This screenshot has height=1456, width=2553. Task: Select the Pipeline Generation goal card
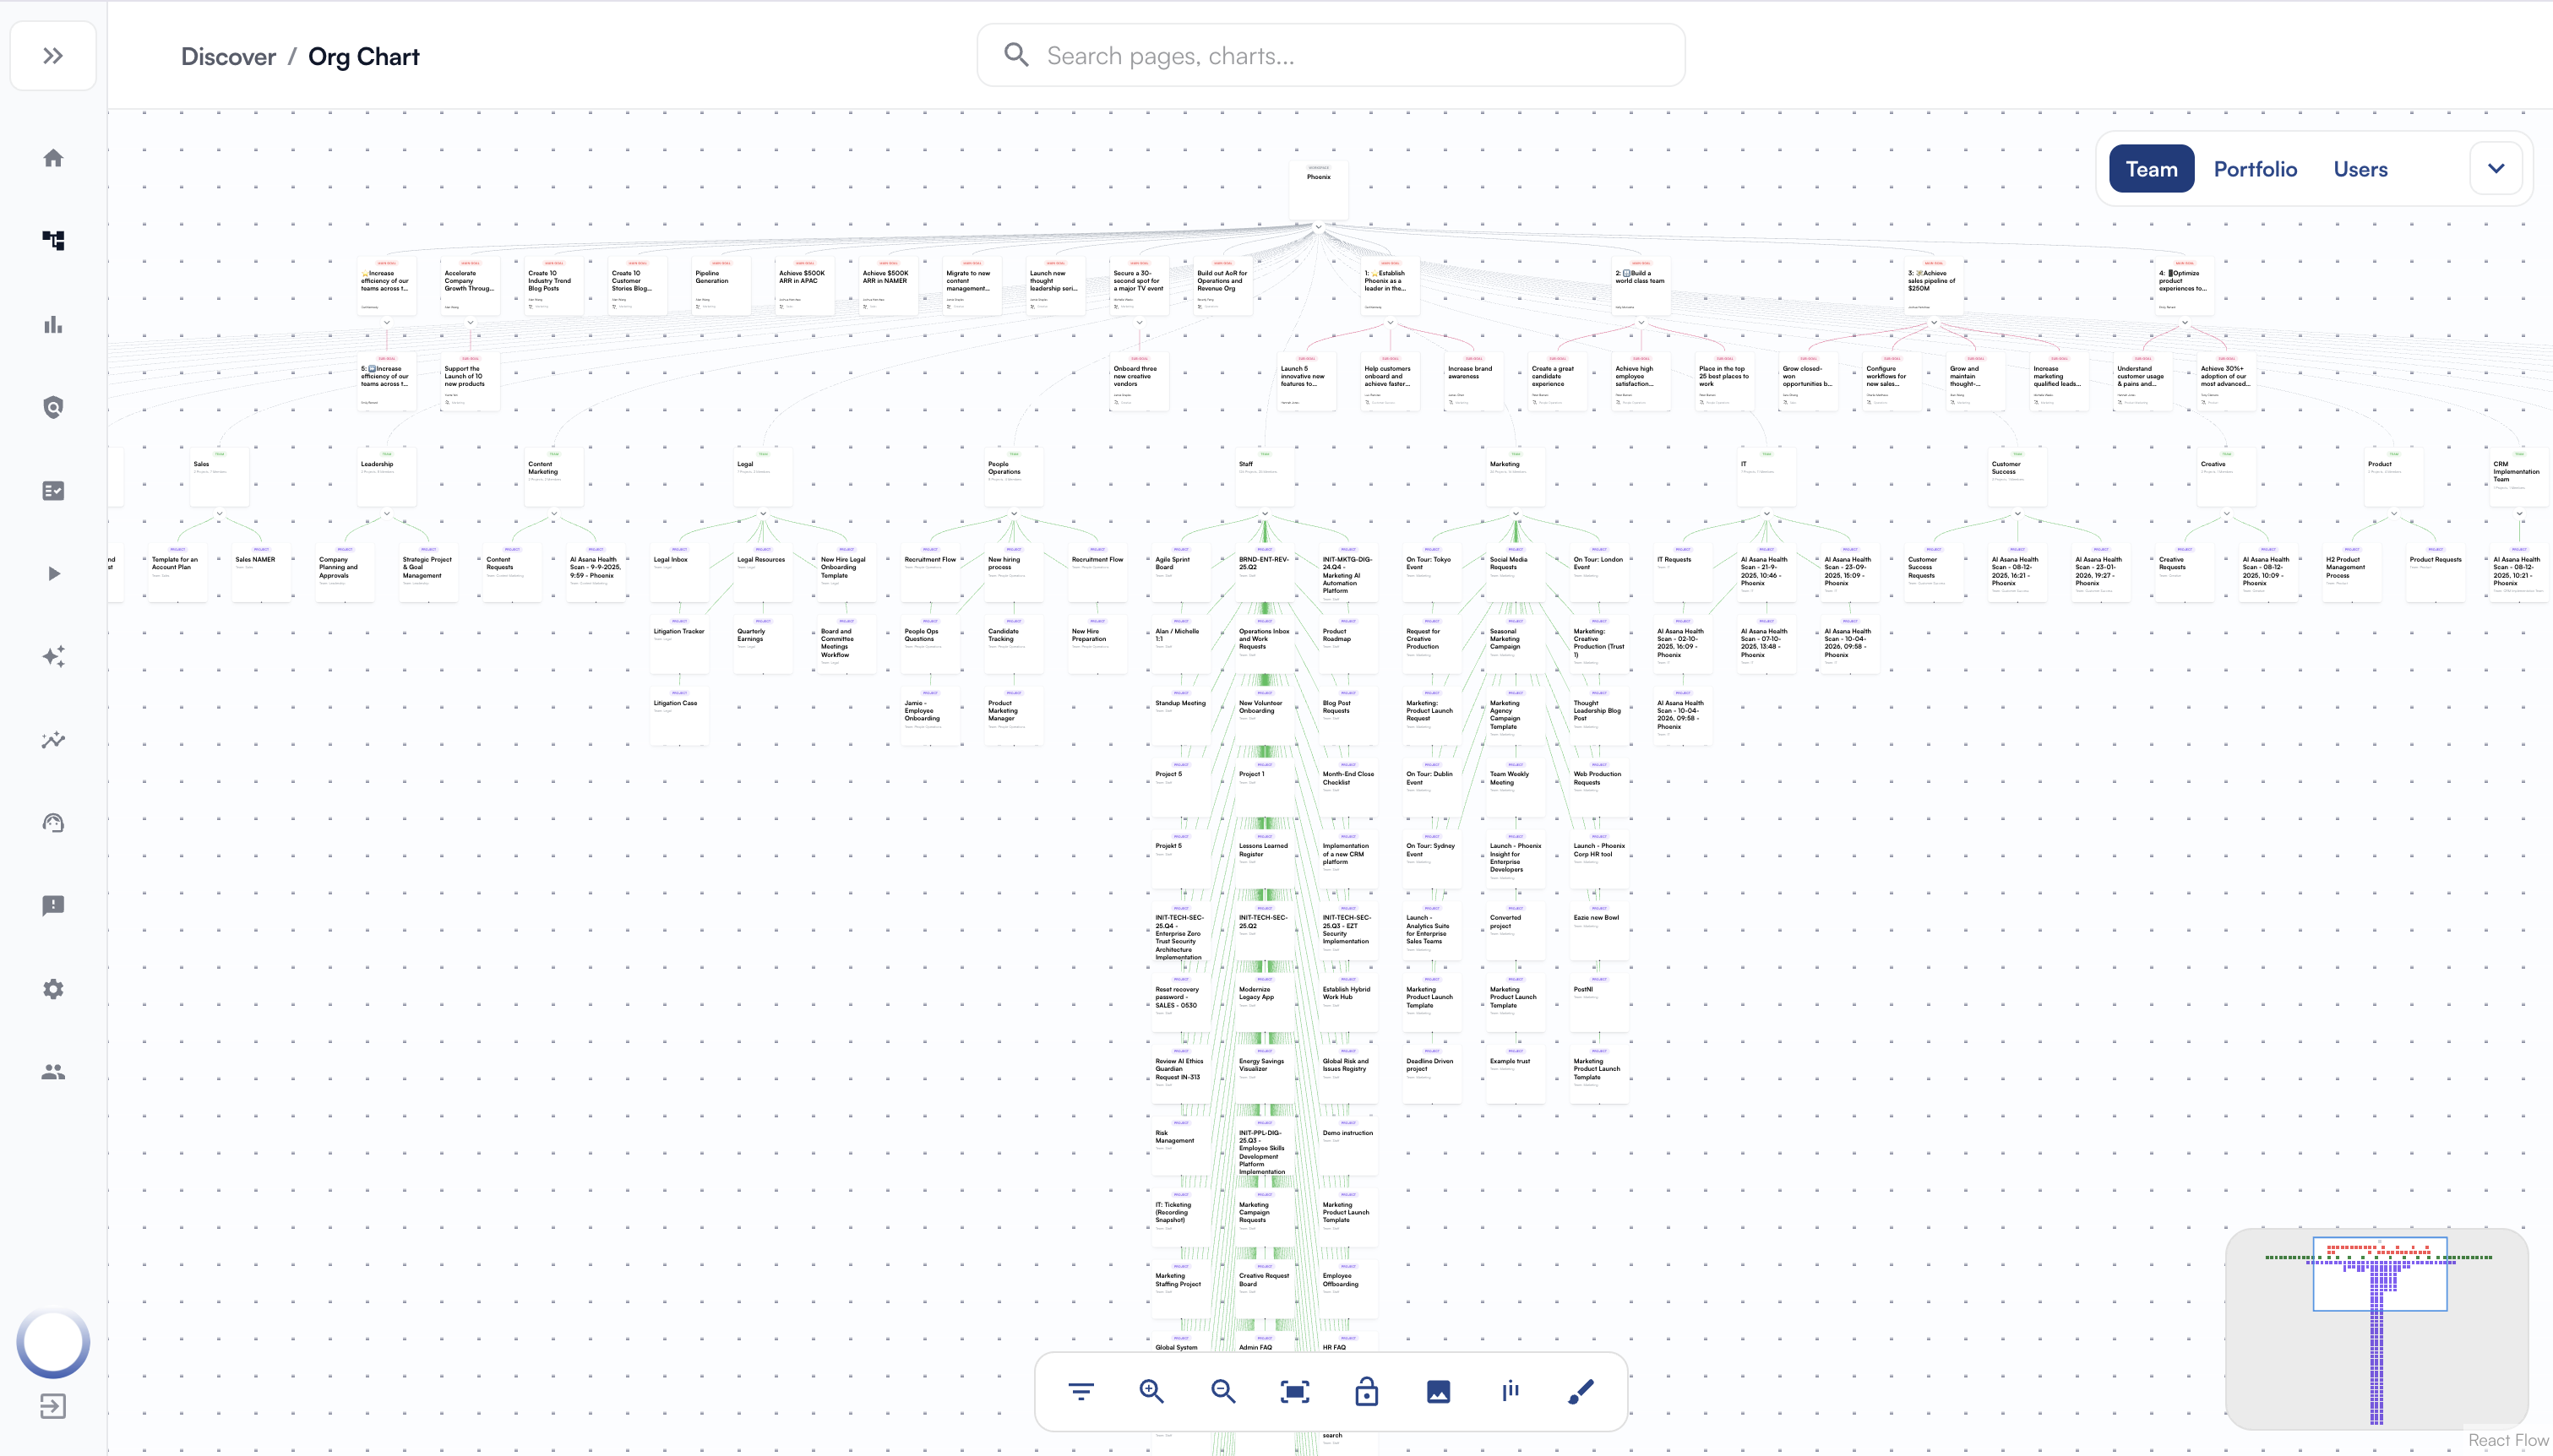click(722, 287)
